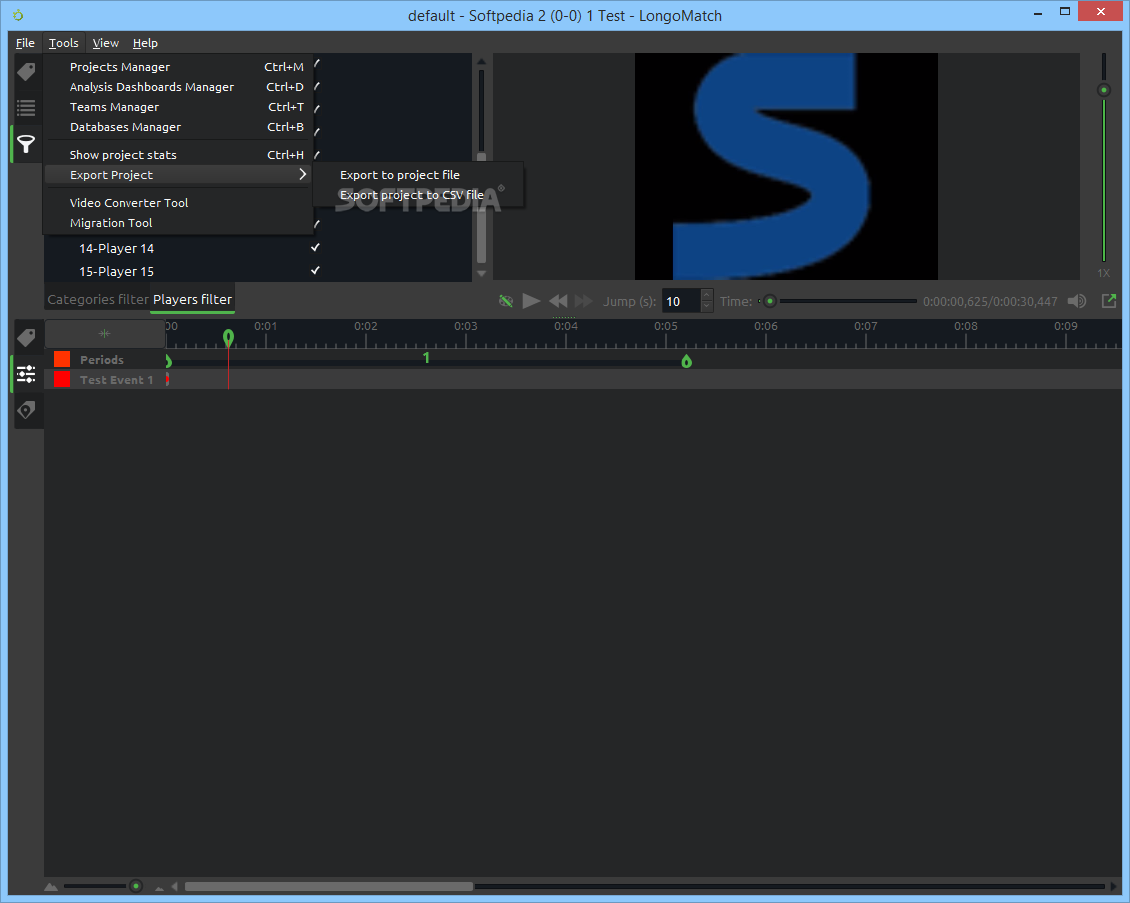
Task: Select the Test Event 1 timeline event
Action: 167,379
